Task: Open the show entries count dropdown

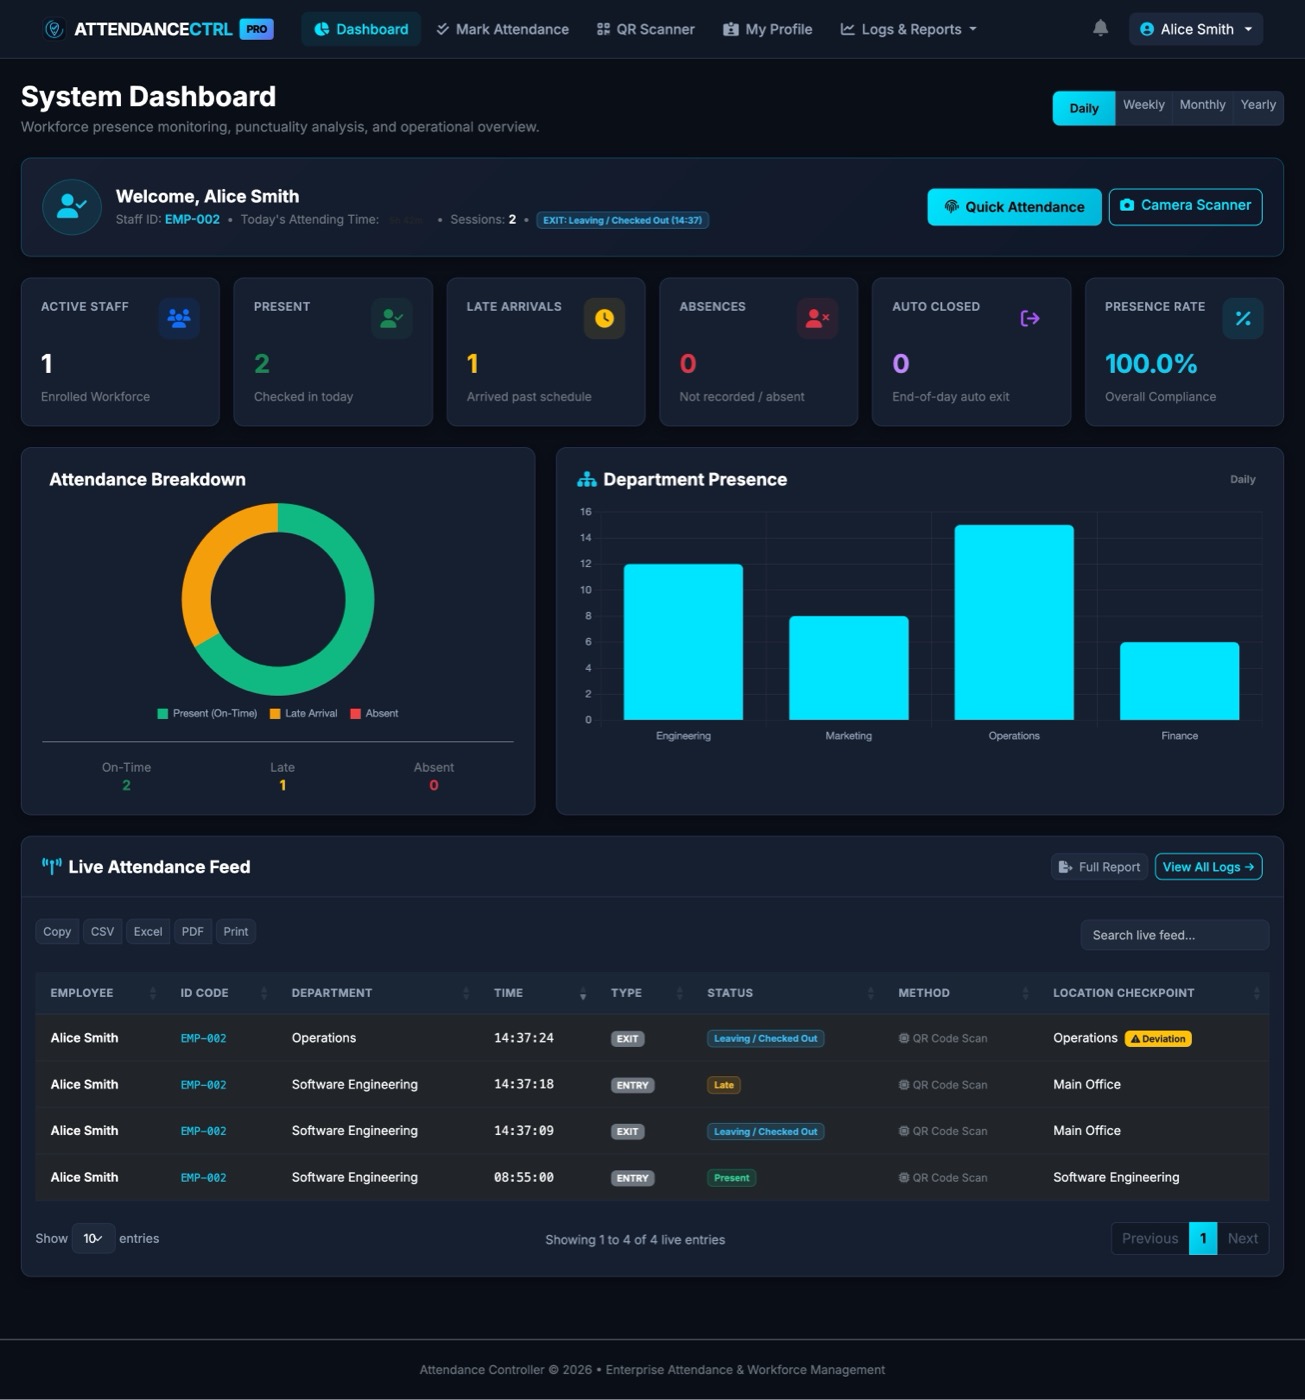Action: [93, 1238]
